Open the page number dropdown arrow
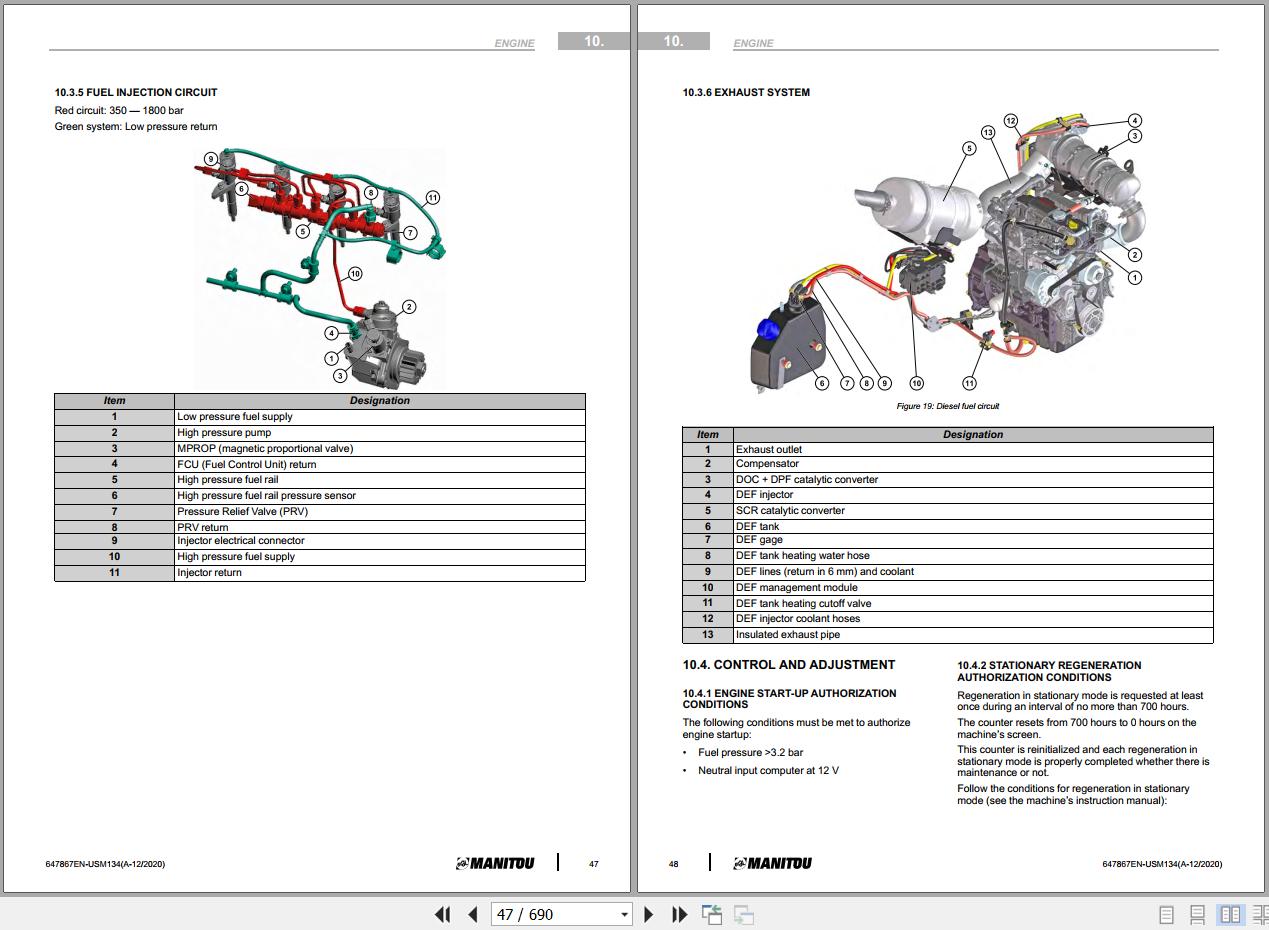Image resolution: width=1269 pixels, height=930 pixels. 624,914
